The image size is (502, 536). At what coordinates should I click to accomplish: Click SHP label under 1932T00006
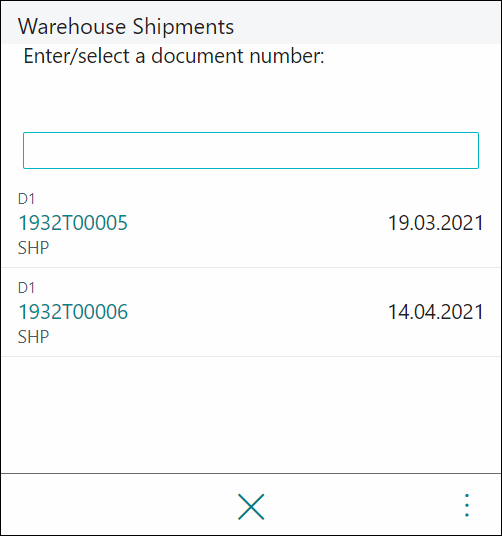coord(33,337)
